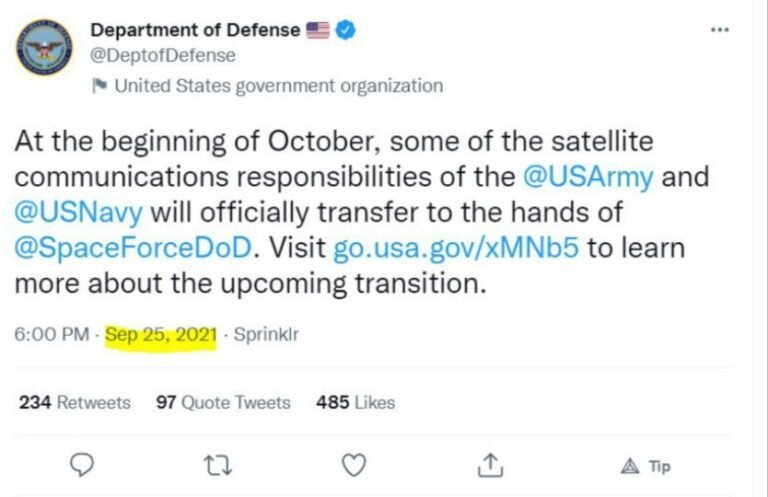This screenshot has width=768, height=497.
Task: Open the @USNavy mention
Action: [77, 212]
